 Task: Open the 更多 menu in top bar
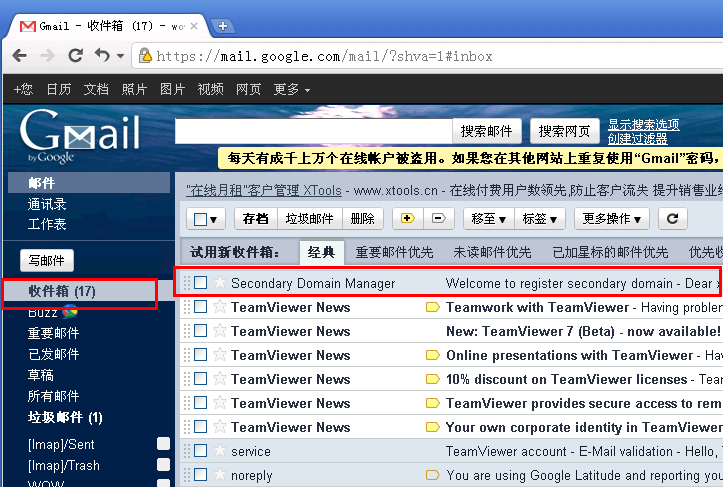pyautogui.click(x=292, y=89)
